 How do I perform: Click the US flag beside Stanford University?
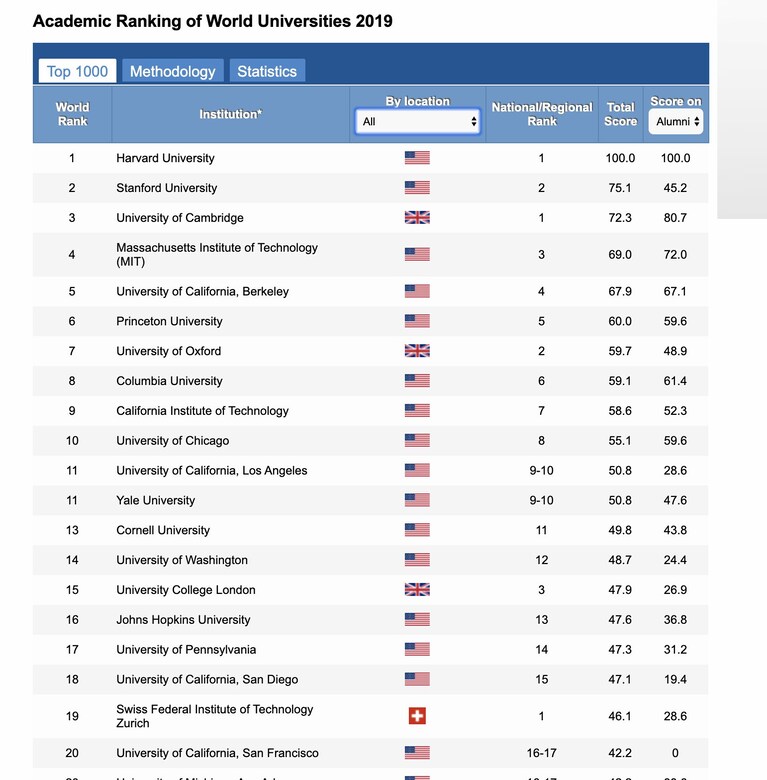click(x=417, y=188)
